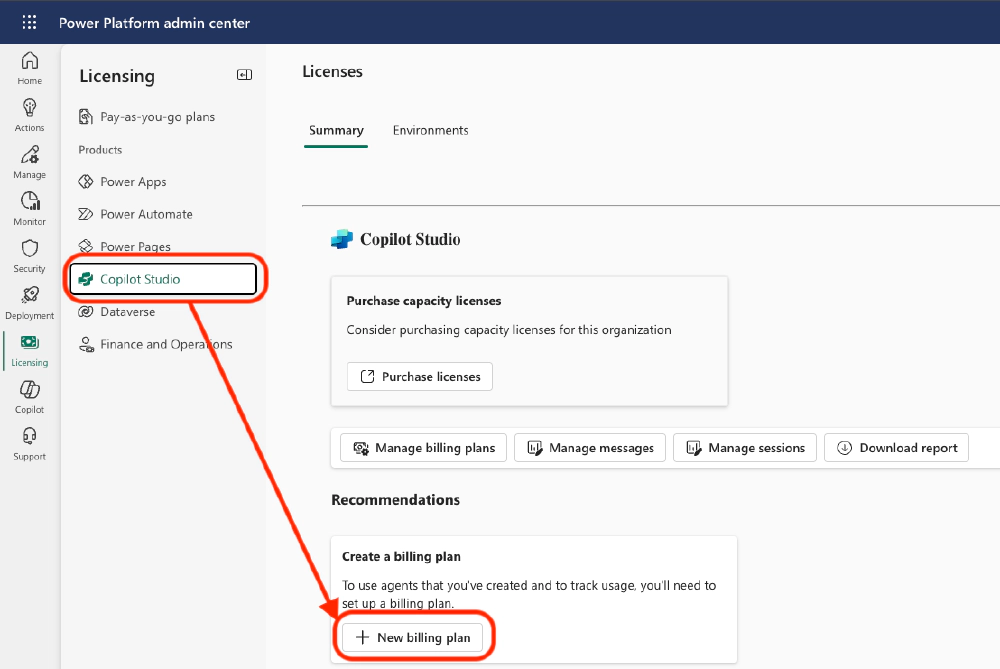
Task: Open Pay-as-you-go plans
Action: coord(147,117)
